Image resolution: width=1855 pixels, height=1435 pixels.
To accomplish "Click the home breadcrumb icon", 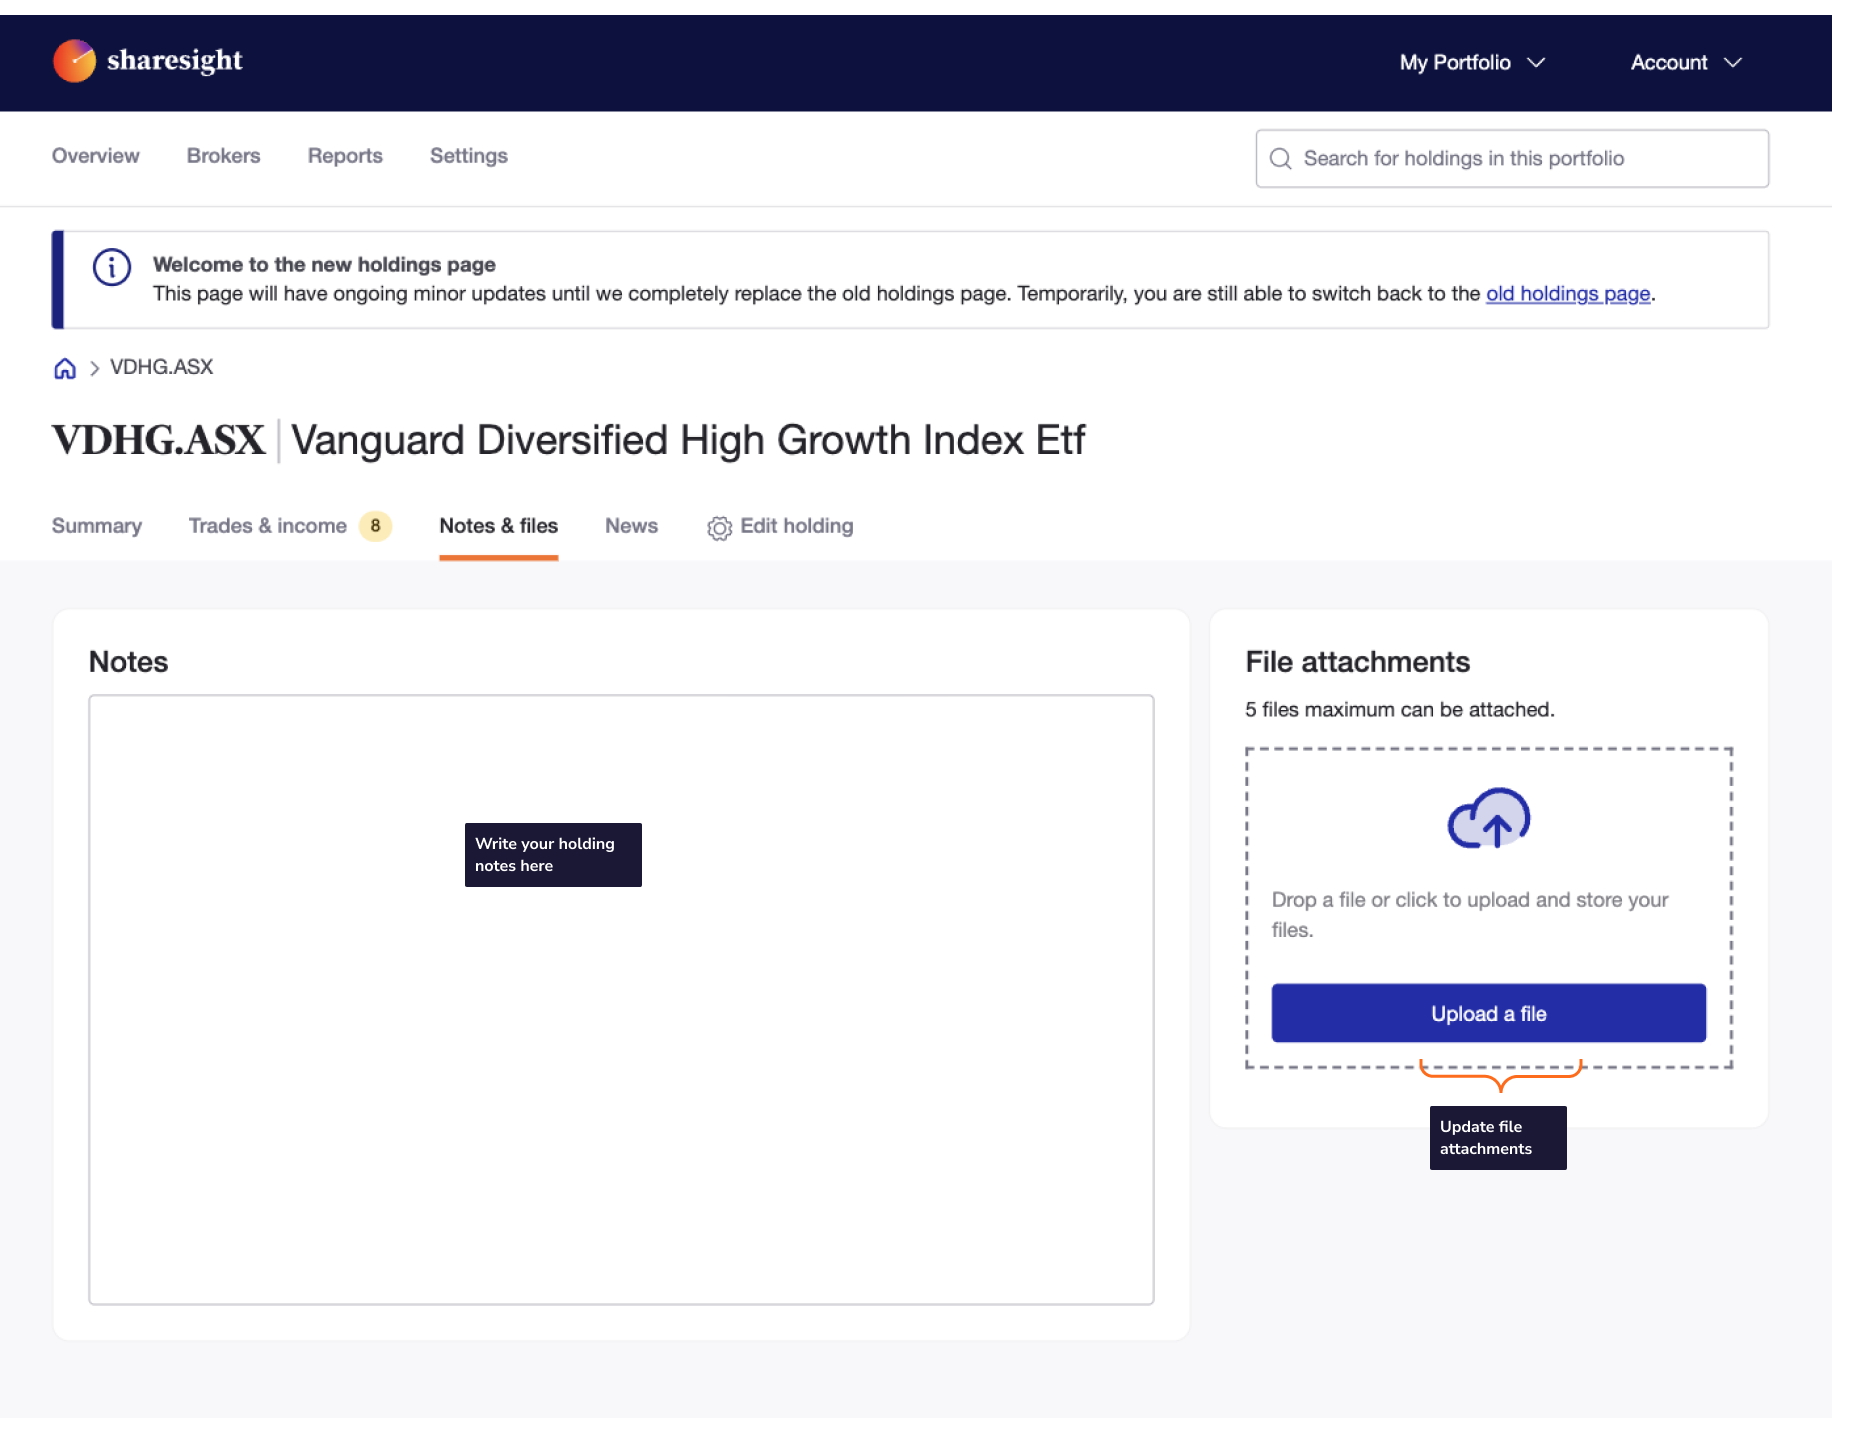I will (x=65, y=368).
